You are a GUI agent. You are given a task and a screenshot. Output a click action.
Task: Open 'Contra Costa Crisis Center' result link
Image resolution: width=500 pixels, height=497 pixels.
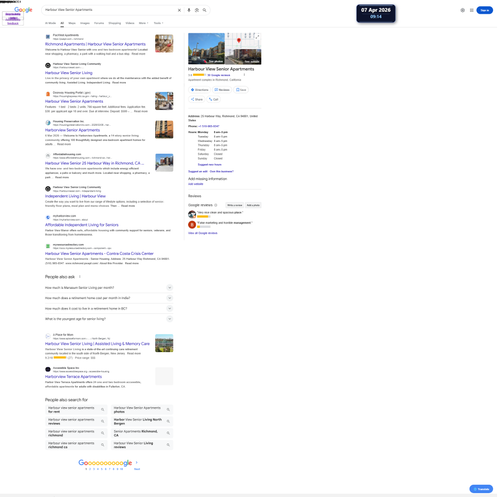(x=99, y=254)
